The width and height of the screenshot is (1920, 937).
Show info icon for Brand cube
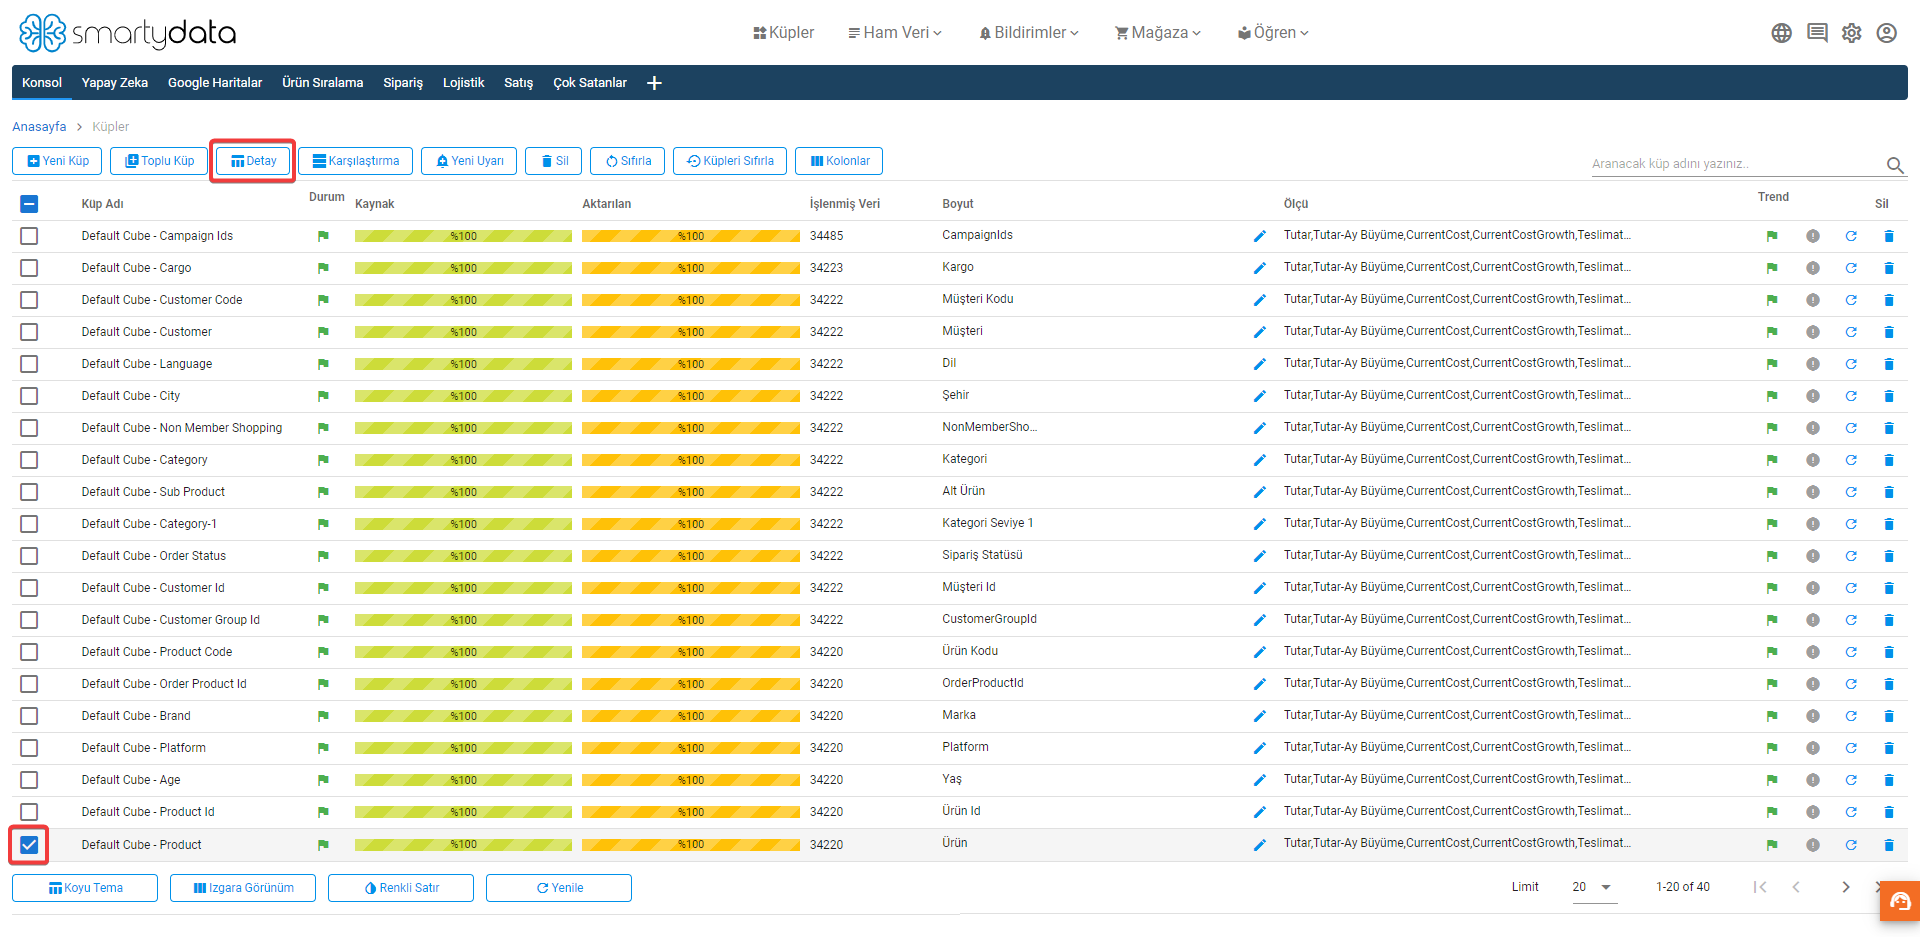[1813, 716]
